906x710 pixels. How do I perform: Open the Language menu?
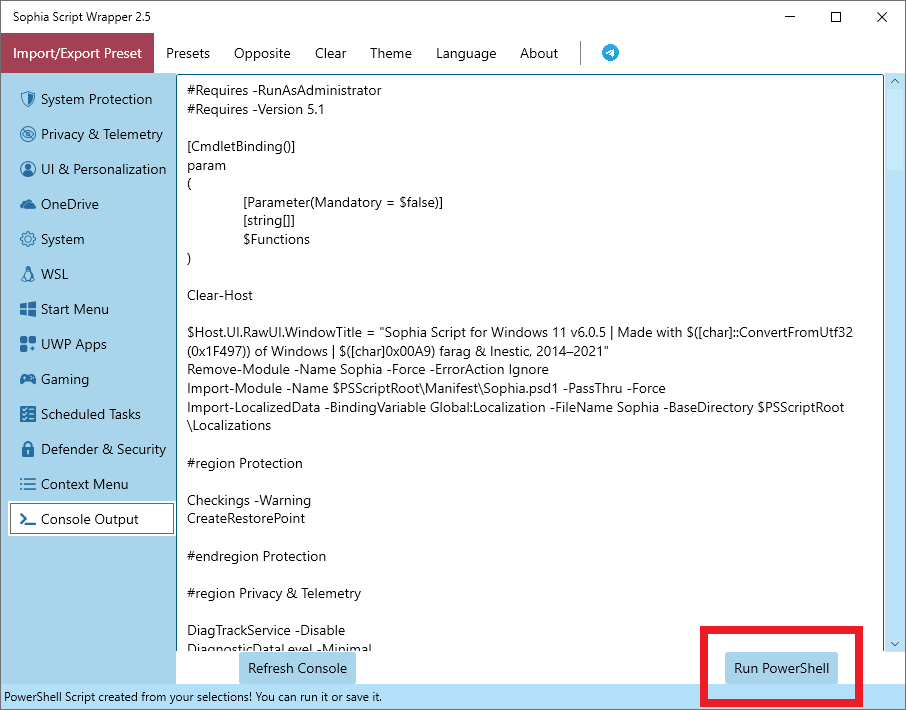pos(466,53)
